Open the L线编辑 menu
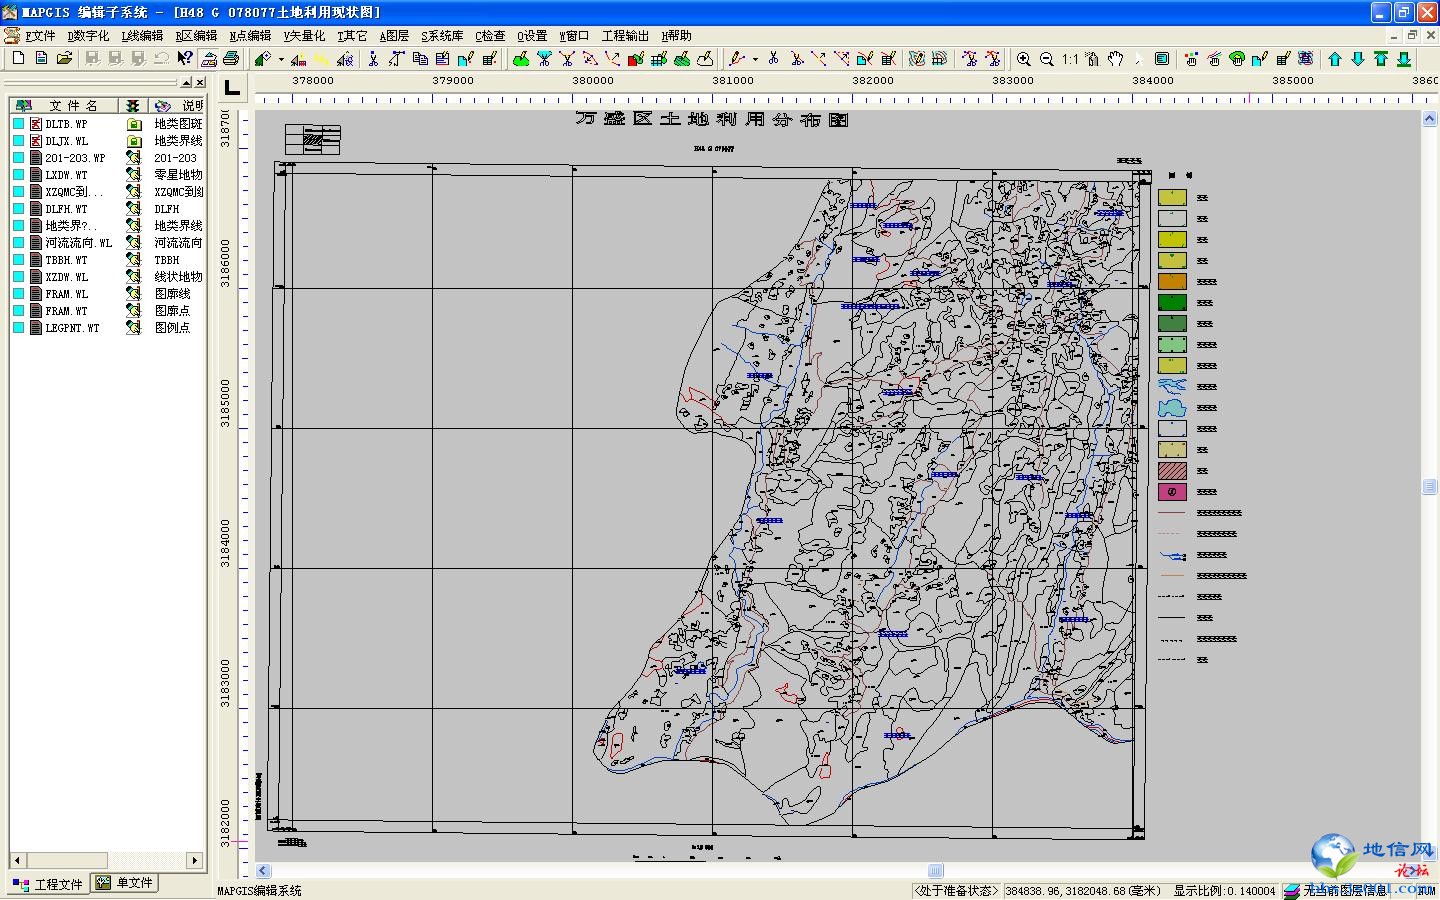Viewport: 1440px width, 900px height. (142, 35)
